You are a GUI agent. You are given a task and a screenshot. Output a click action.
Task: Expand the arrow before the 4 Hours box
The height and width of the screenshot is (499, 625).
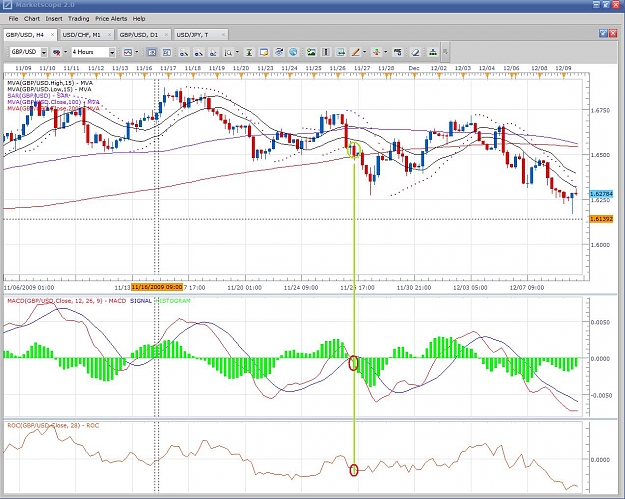65,52
